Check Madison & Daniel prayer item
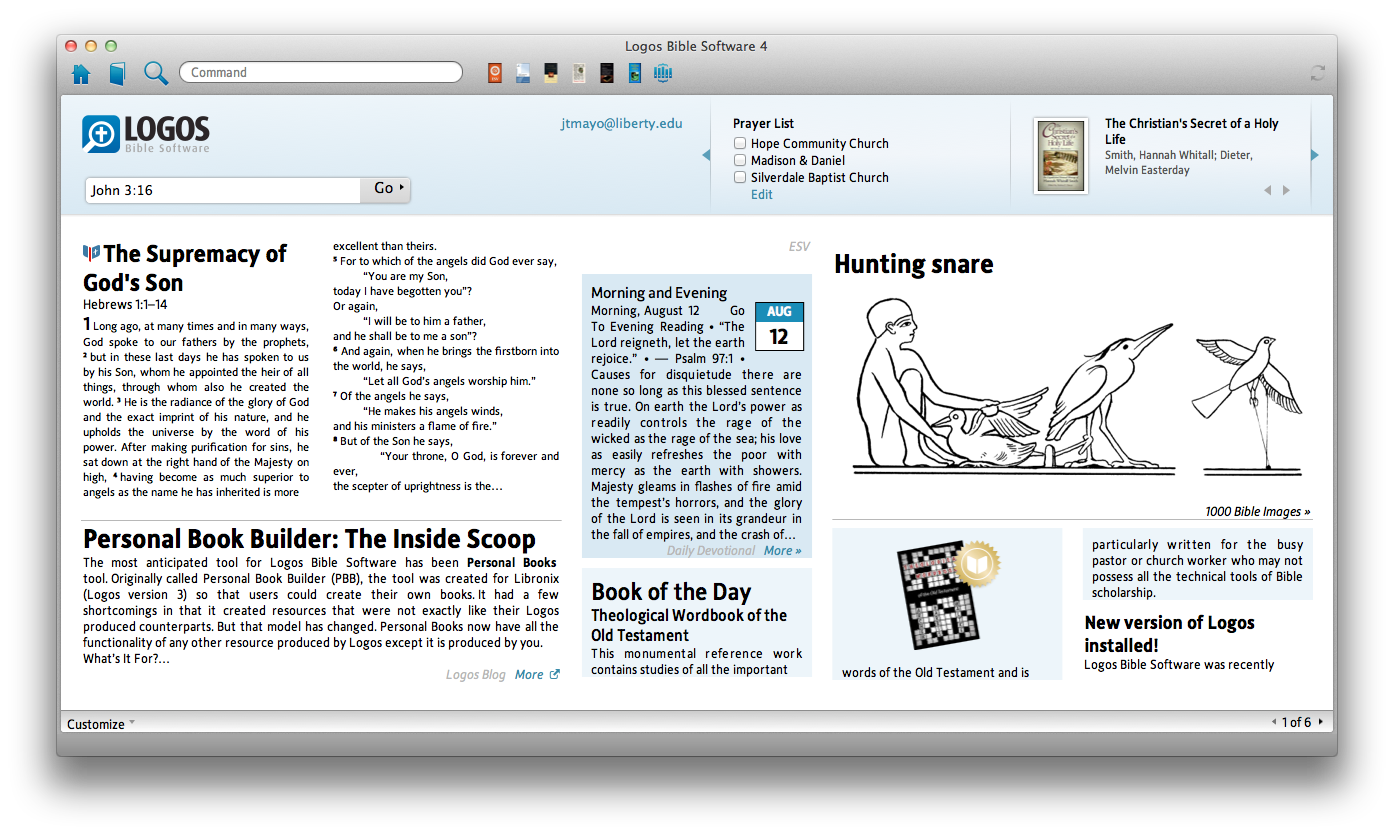 (740, 160)
